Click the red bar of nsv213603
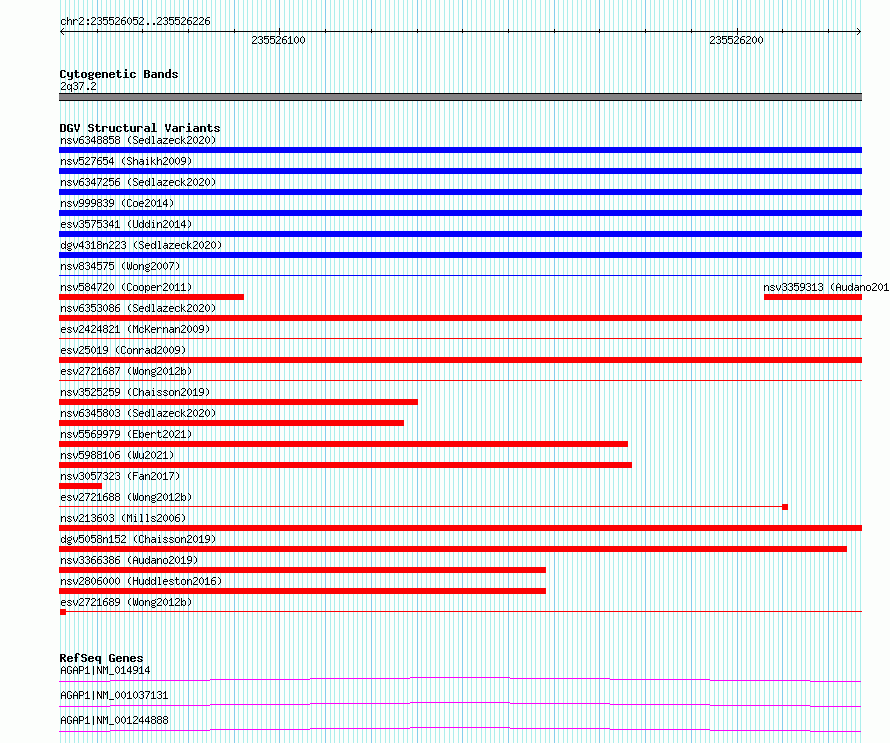The width and height of the screenshot is (890, 743). [x=460, y=528]
